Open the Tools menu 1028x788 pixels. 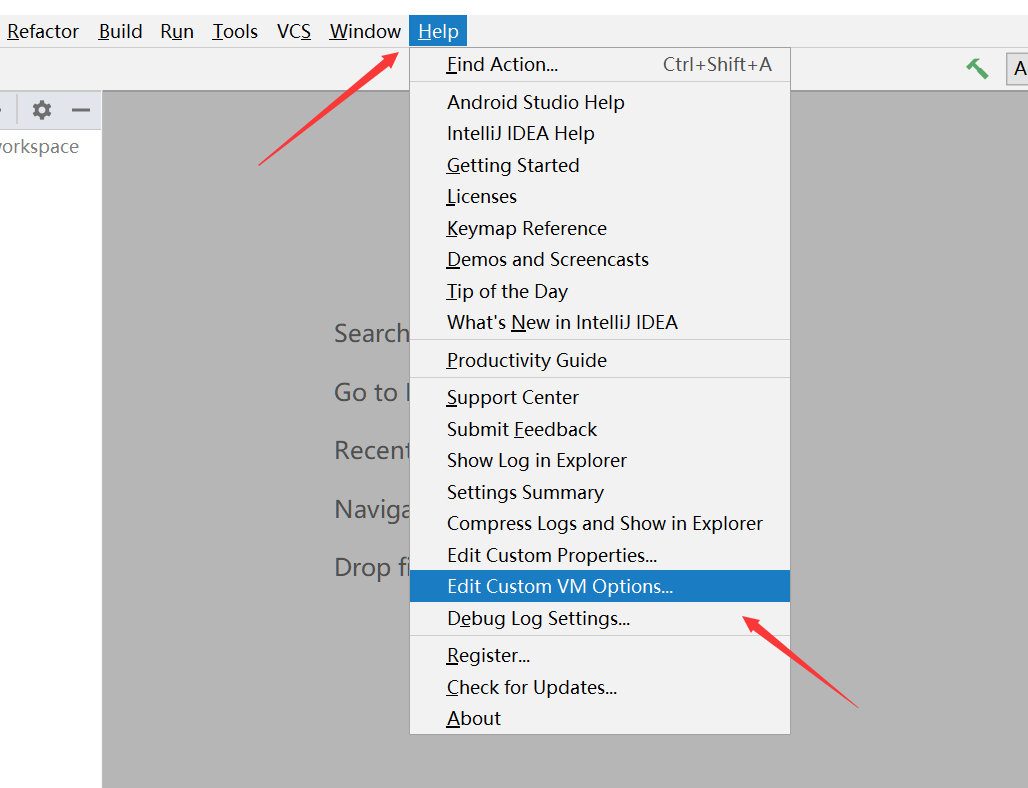(235, 32)
